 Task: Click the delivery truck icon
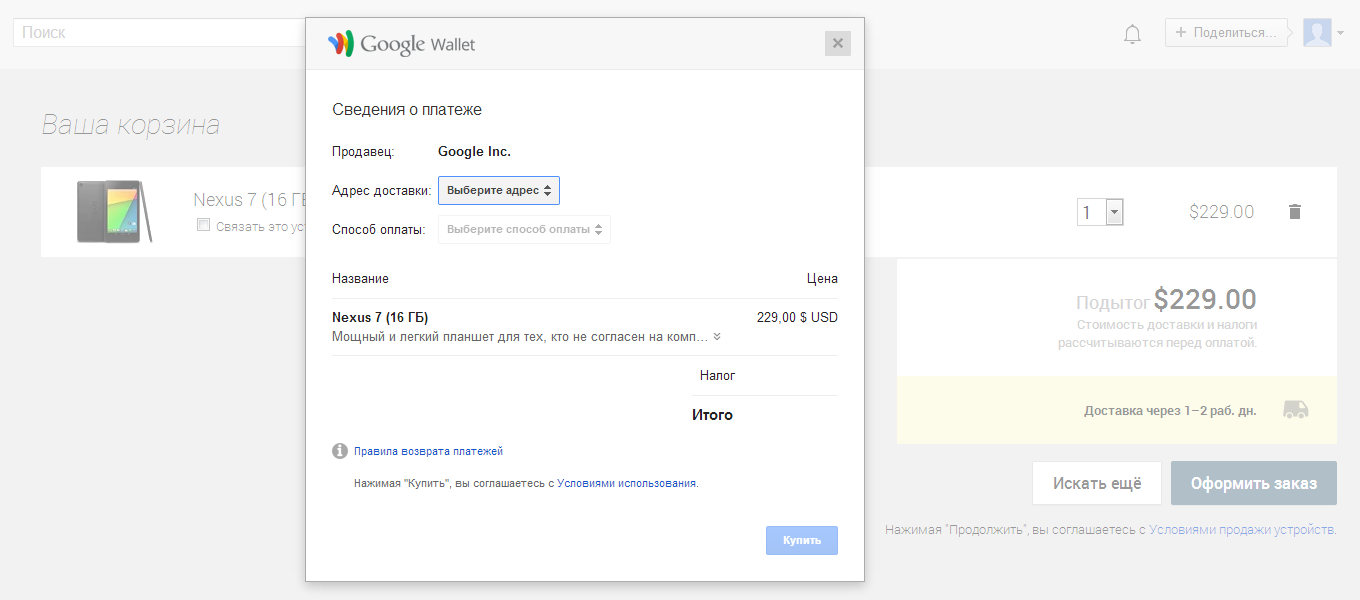coord(1295,410)
